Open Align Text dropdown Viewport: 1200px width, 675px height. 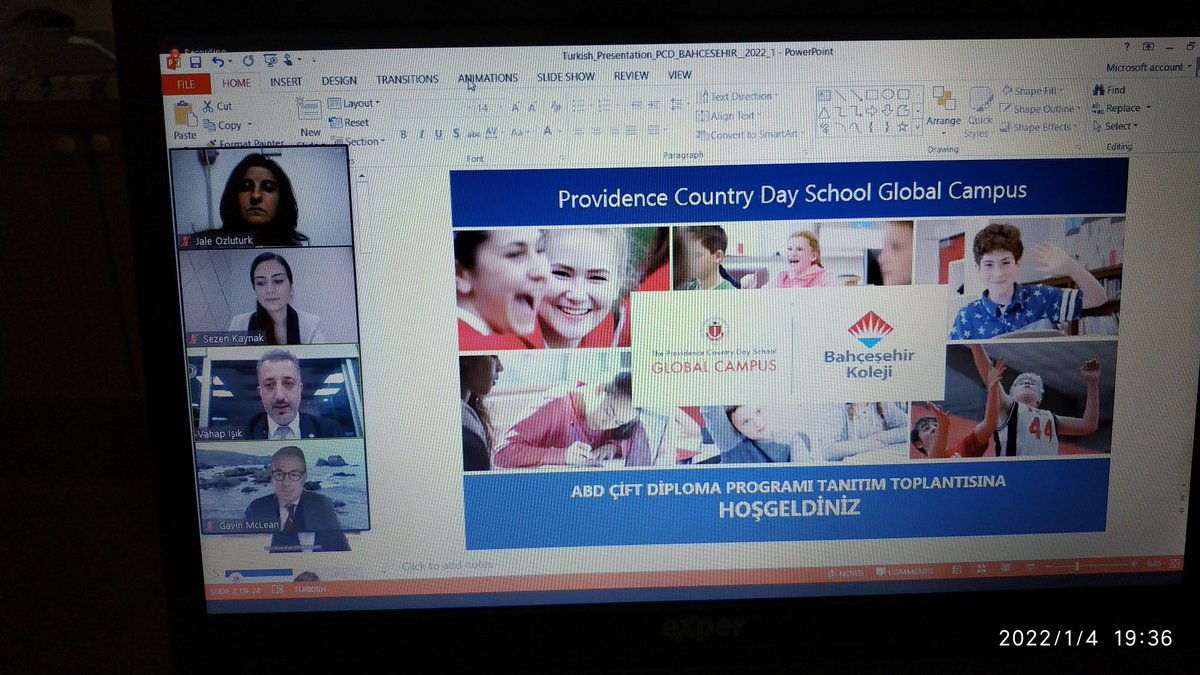[730, 116]
